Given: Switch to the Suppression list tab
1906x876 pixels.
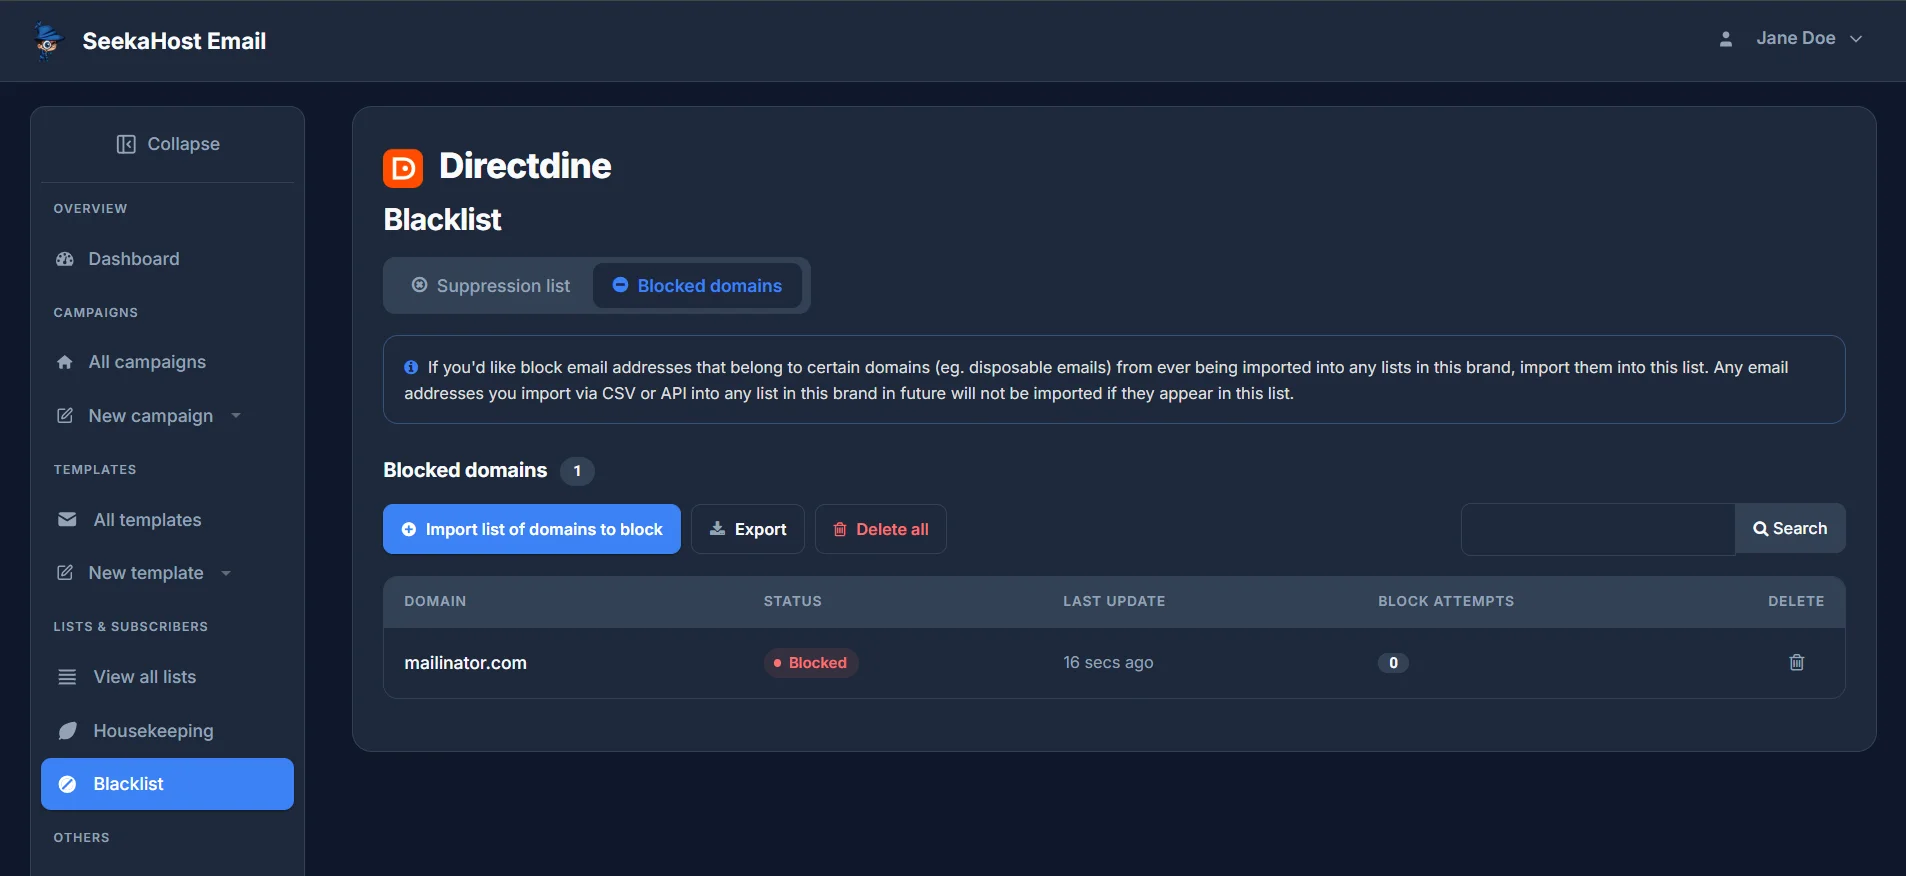Looking at the screenshot, I should click(x=491, y=286).
